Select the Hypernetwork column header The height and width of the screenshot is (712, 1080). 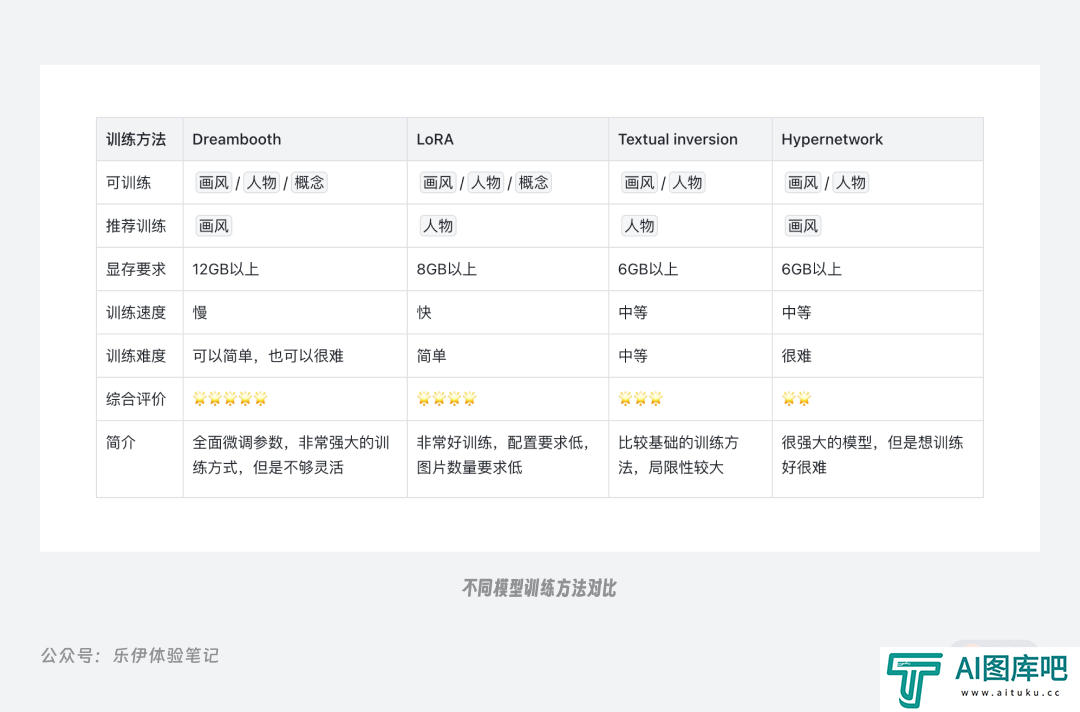coord(878,139)
